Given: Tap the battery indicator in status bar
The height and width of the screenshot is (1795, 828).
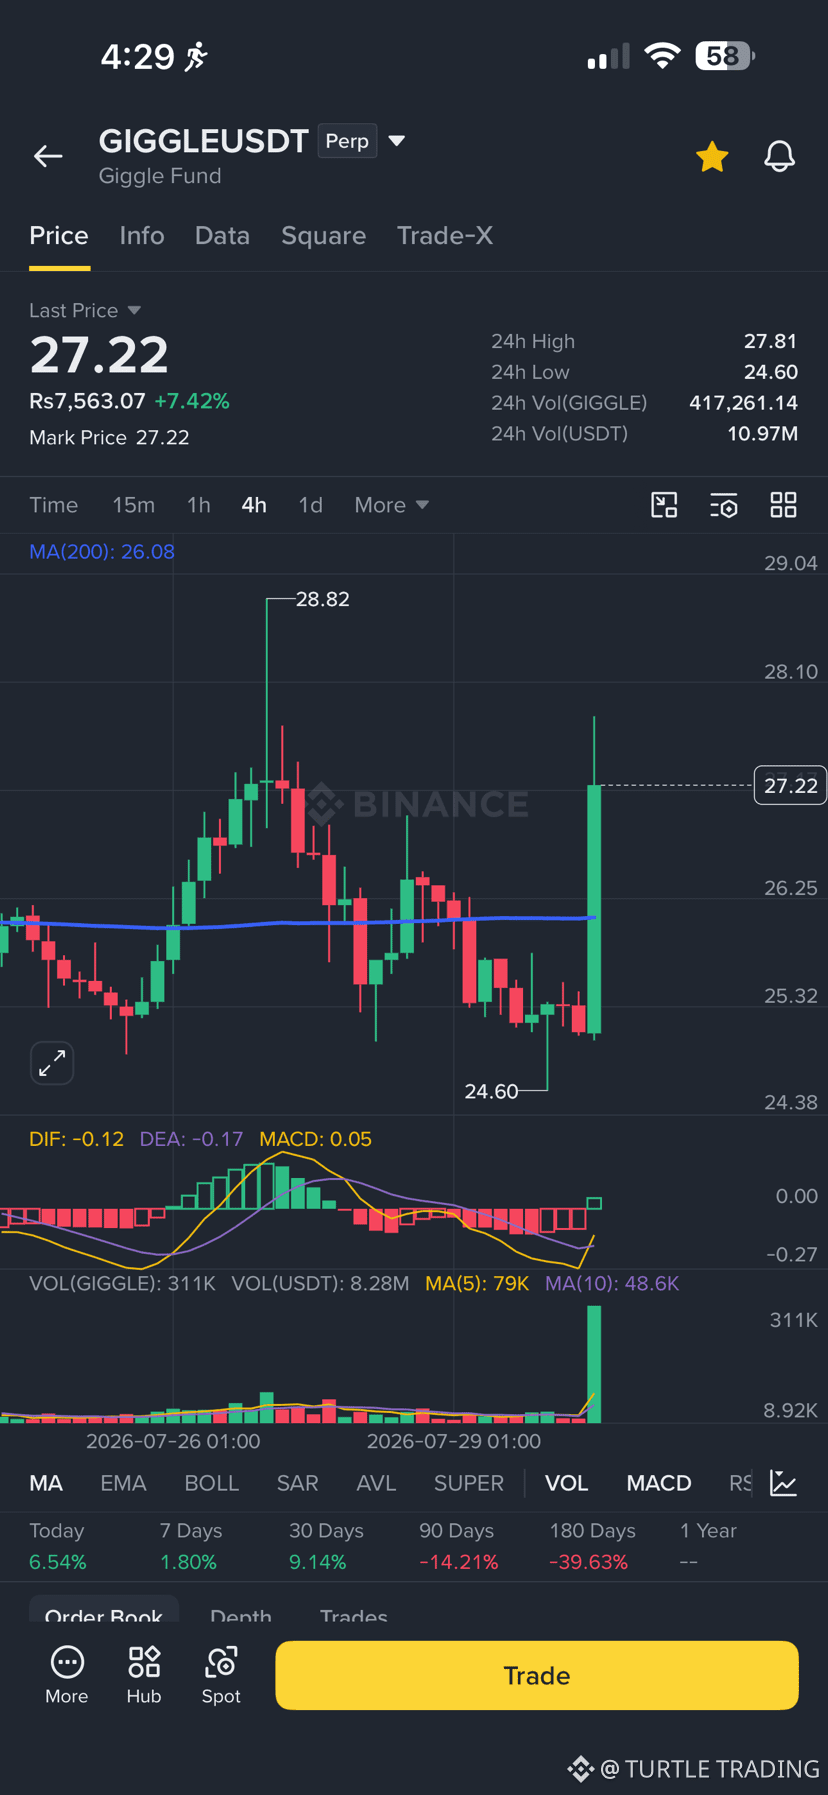Looking at the screenshot, I should pyautogui.click(x=725, y=56).
